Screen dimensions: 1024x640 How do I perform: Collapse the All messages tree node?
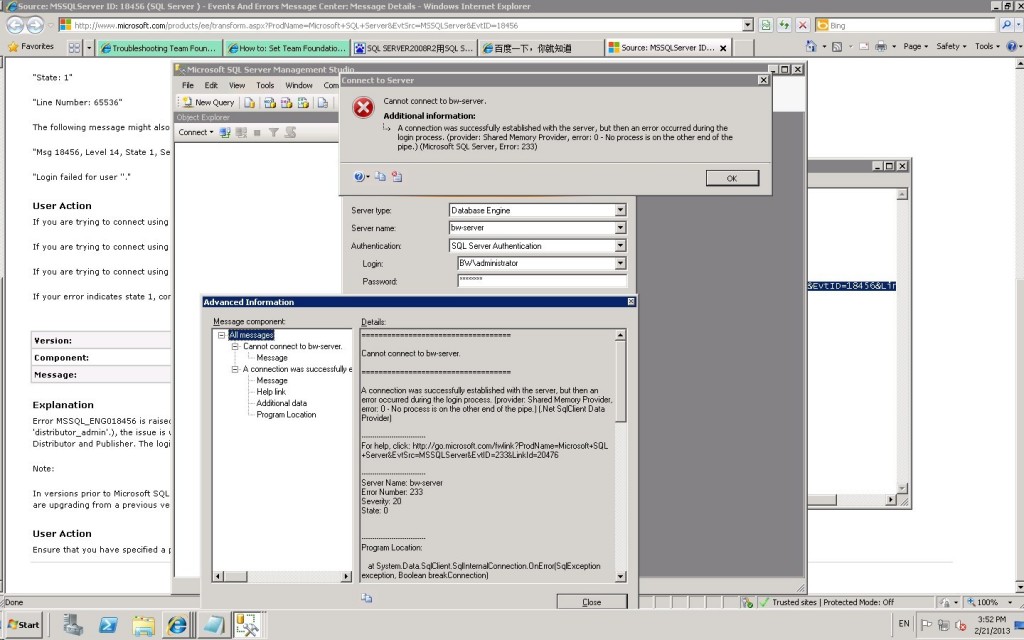(222, 334)
